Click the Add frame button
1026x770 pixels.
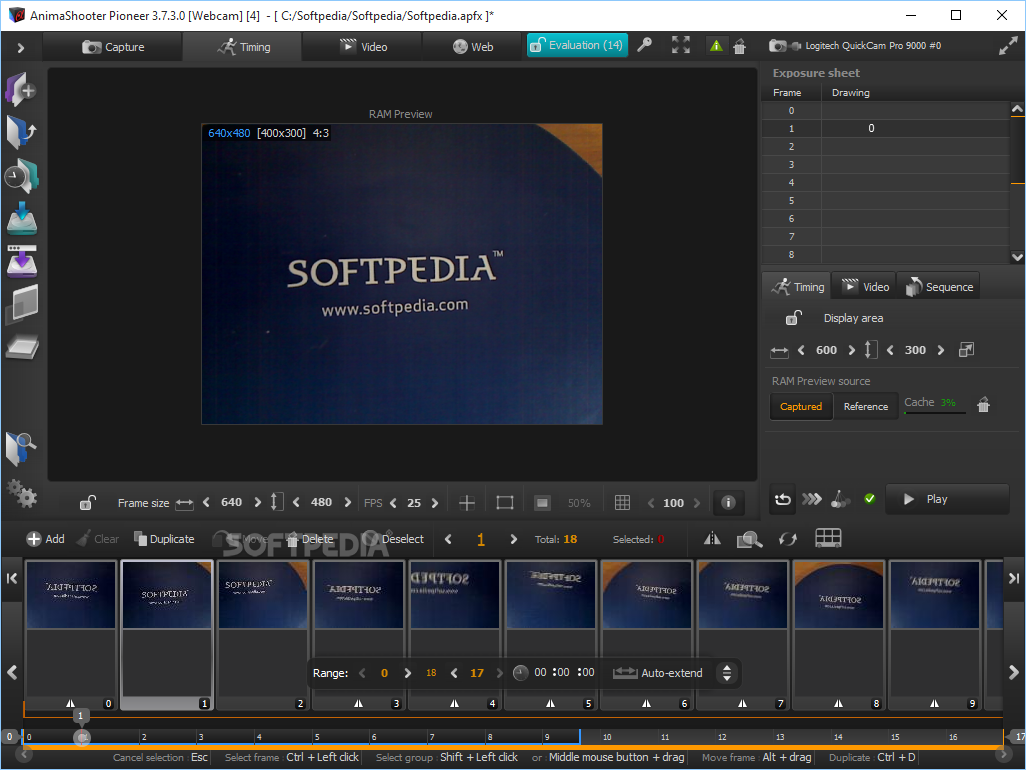tap(45, 539)
